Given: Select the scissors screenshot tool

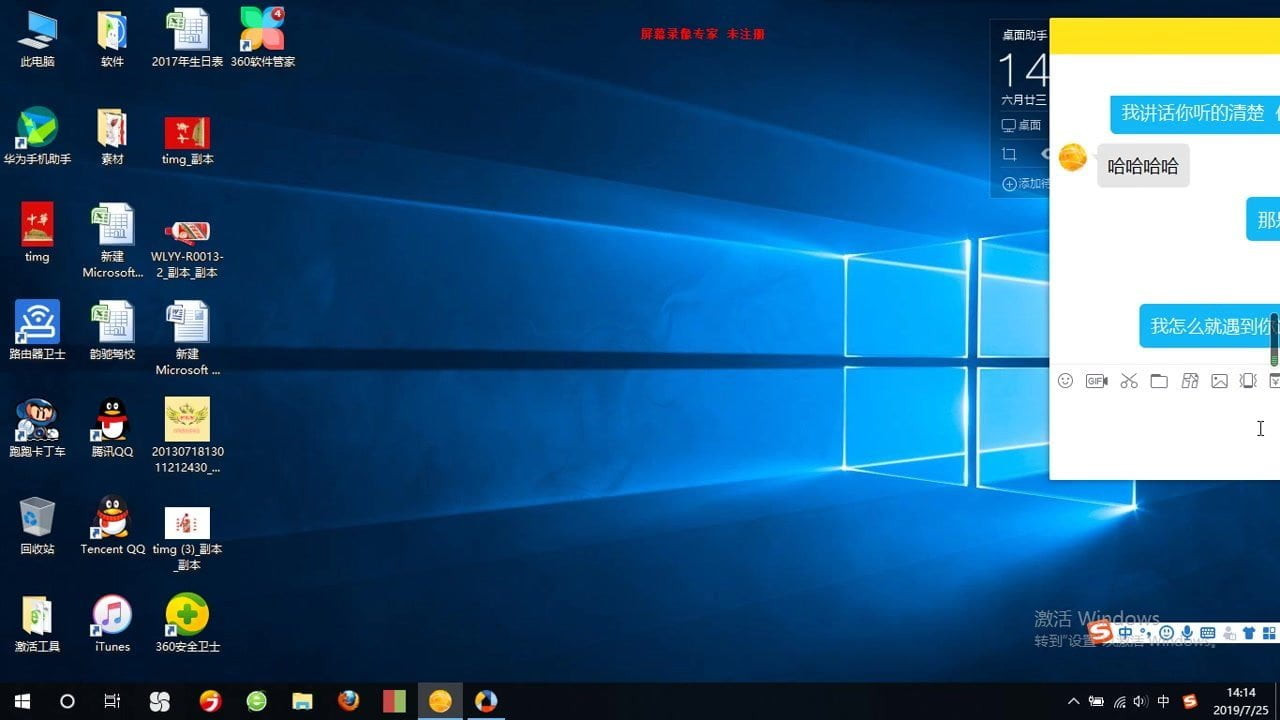Looking at the screenshot, I should [1129, 381].
